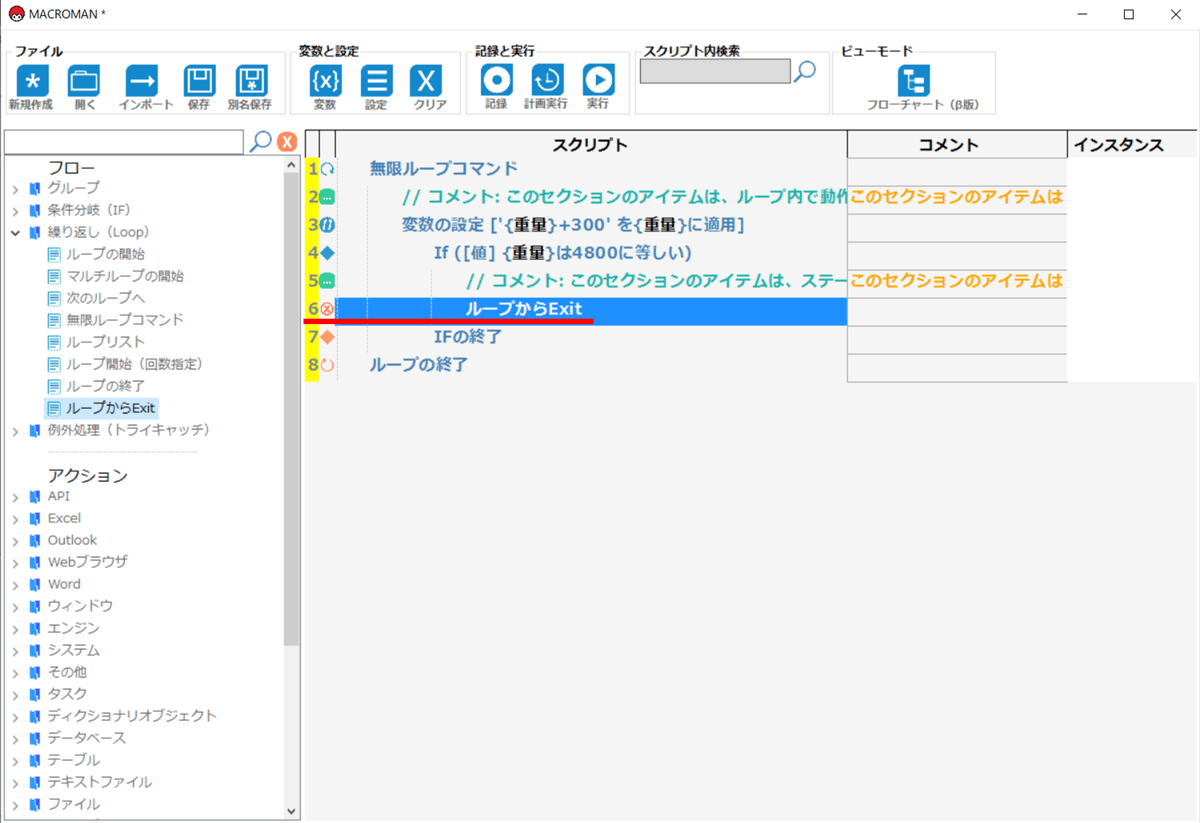The height and width of the screenshot is (823, 1200).
Task: Save the script using 保存 icon
Action: click(199, 82)
